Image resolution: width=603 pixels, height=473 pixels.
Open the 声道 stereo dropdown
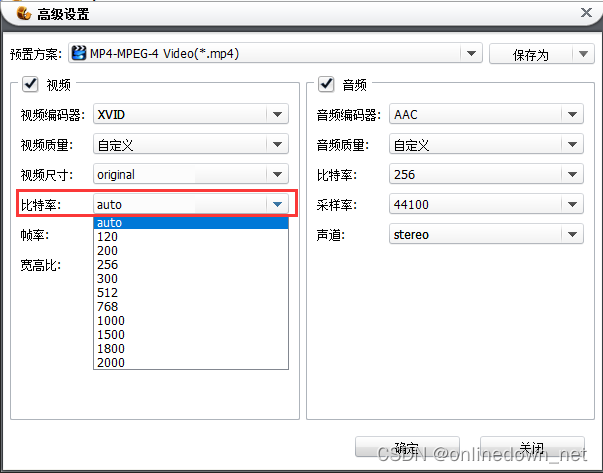pos(486,234)
